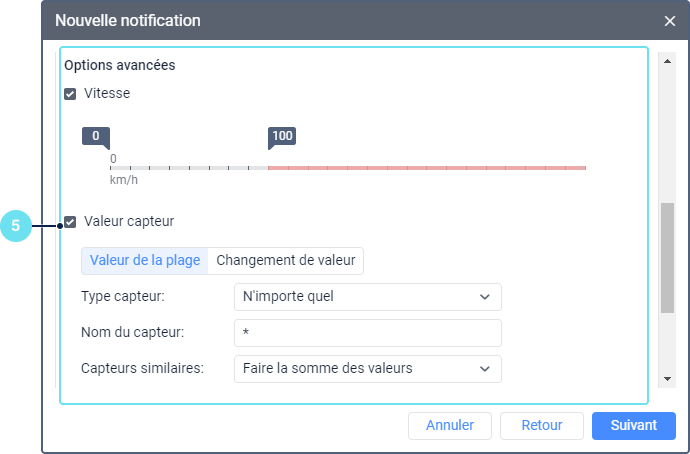Click the 0 minimum speed handle
This screenshot has width=690, height=454.
tap(96, 137)
